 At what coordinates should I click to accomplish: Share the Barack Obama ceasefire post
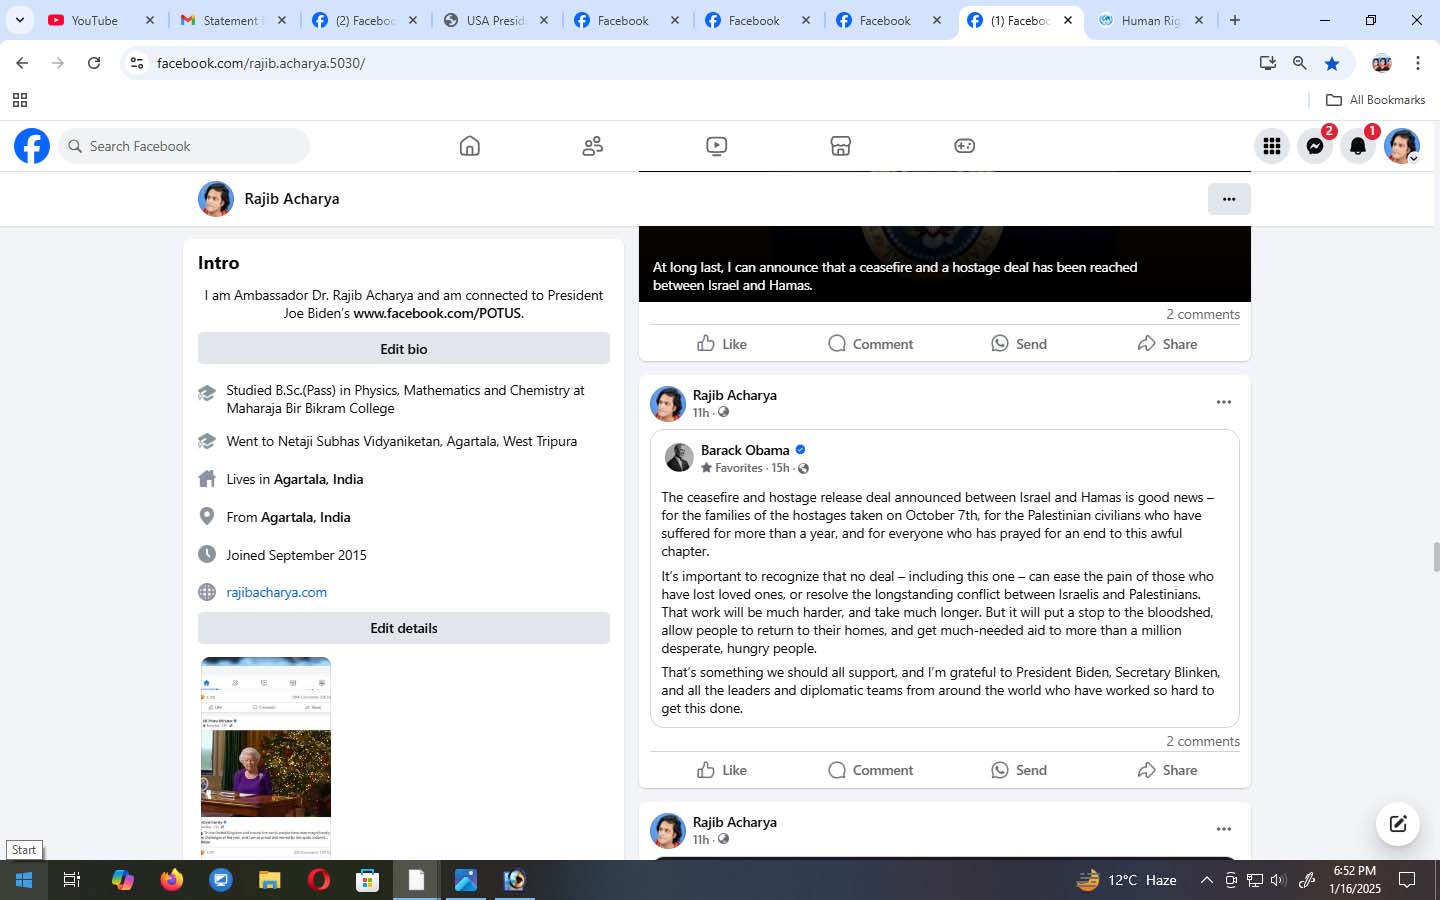pos(1167,770)
